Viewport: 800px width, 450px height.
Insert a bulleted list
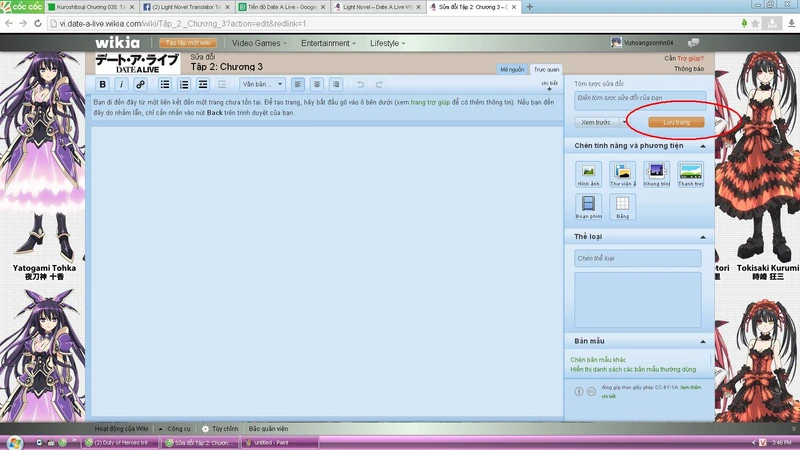coord(165,85)
